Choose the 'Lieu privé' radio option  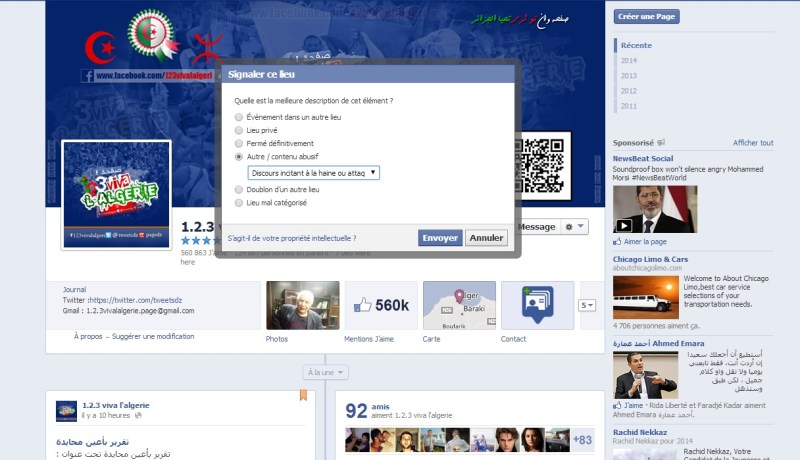point(238,131)
